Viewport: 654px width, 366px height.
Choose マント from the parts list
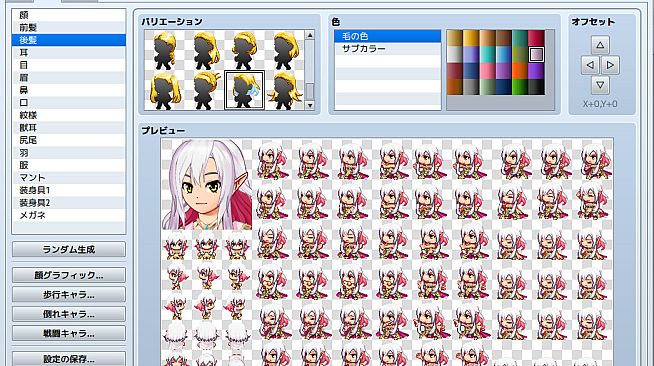pos(69,178)
